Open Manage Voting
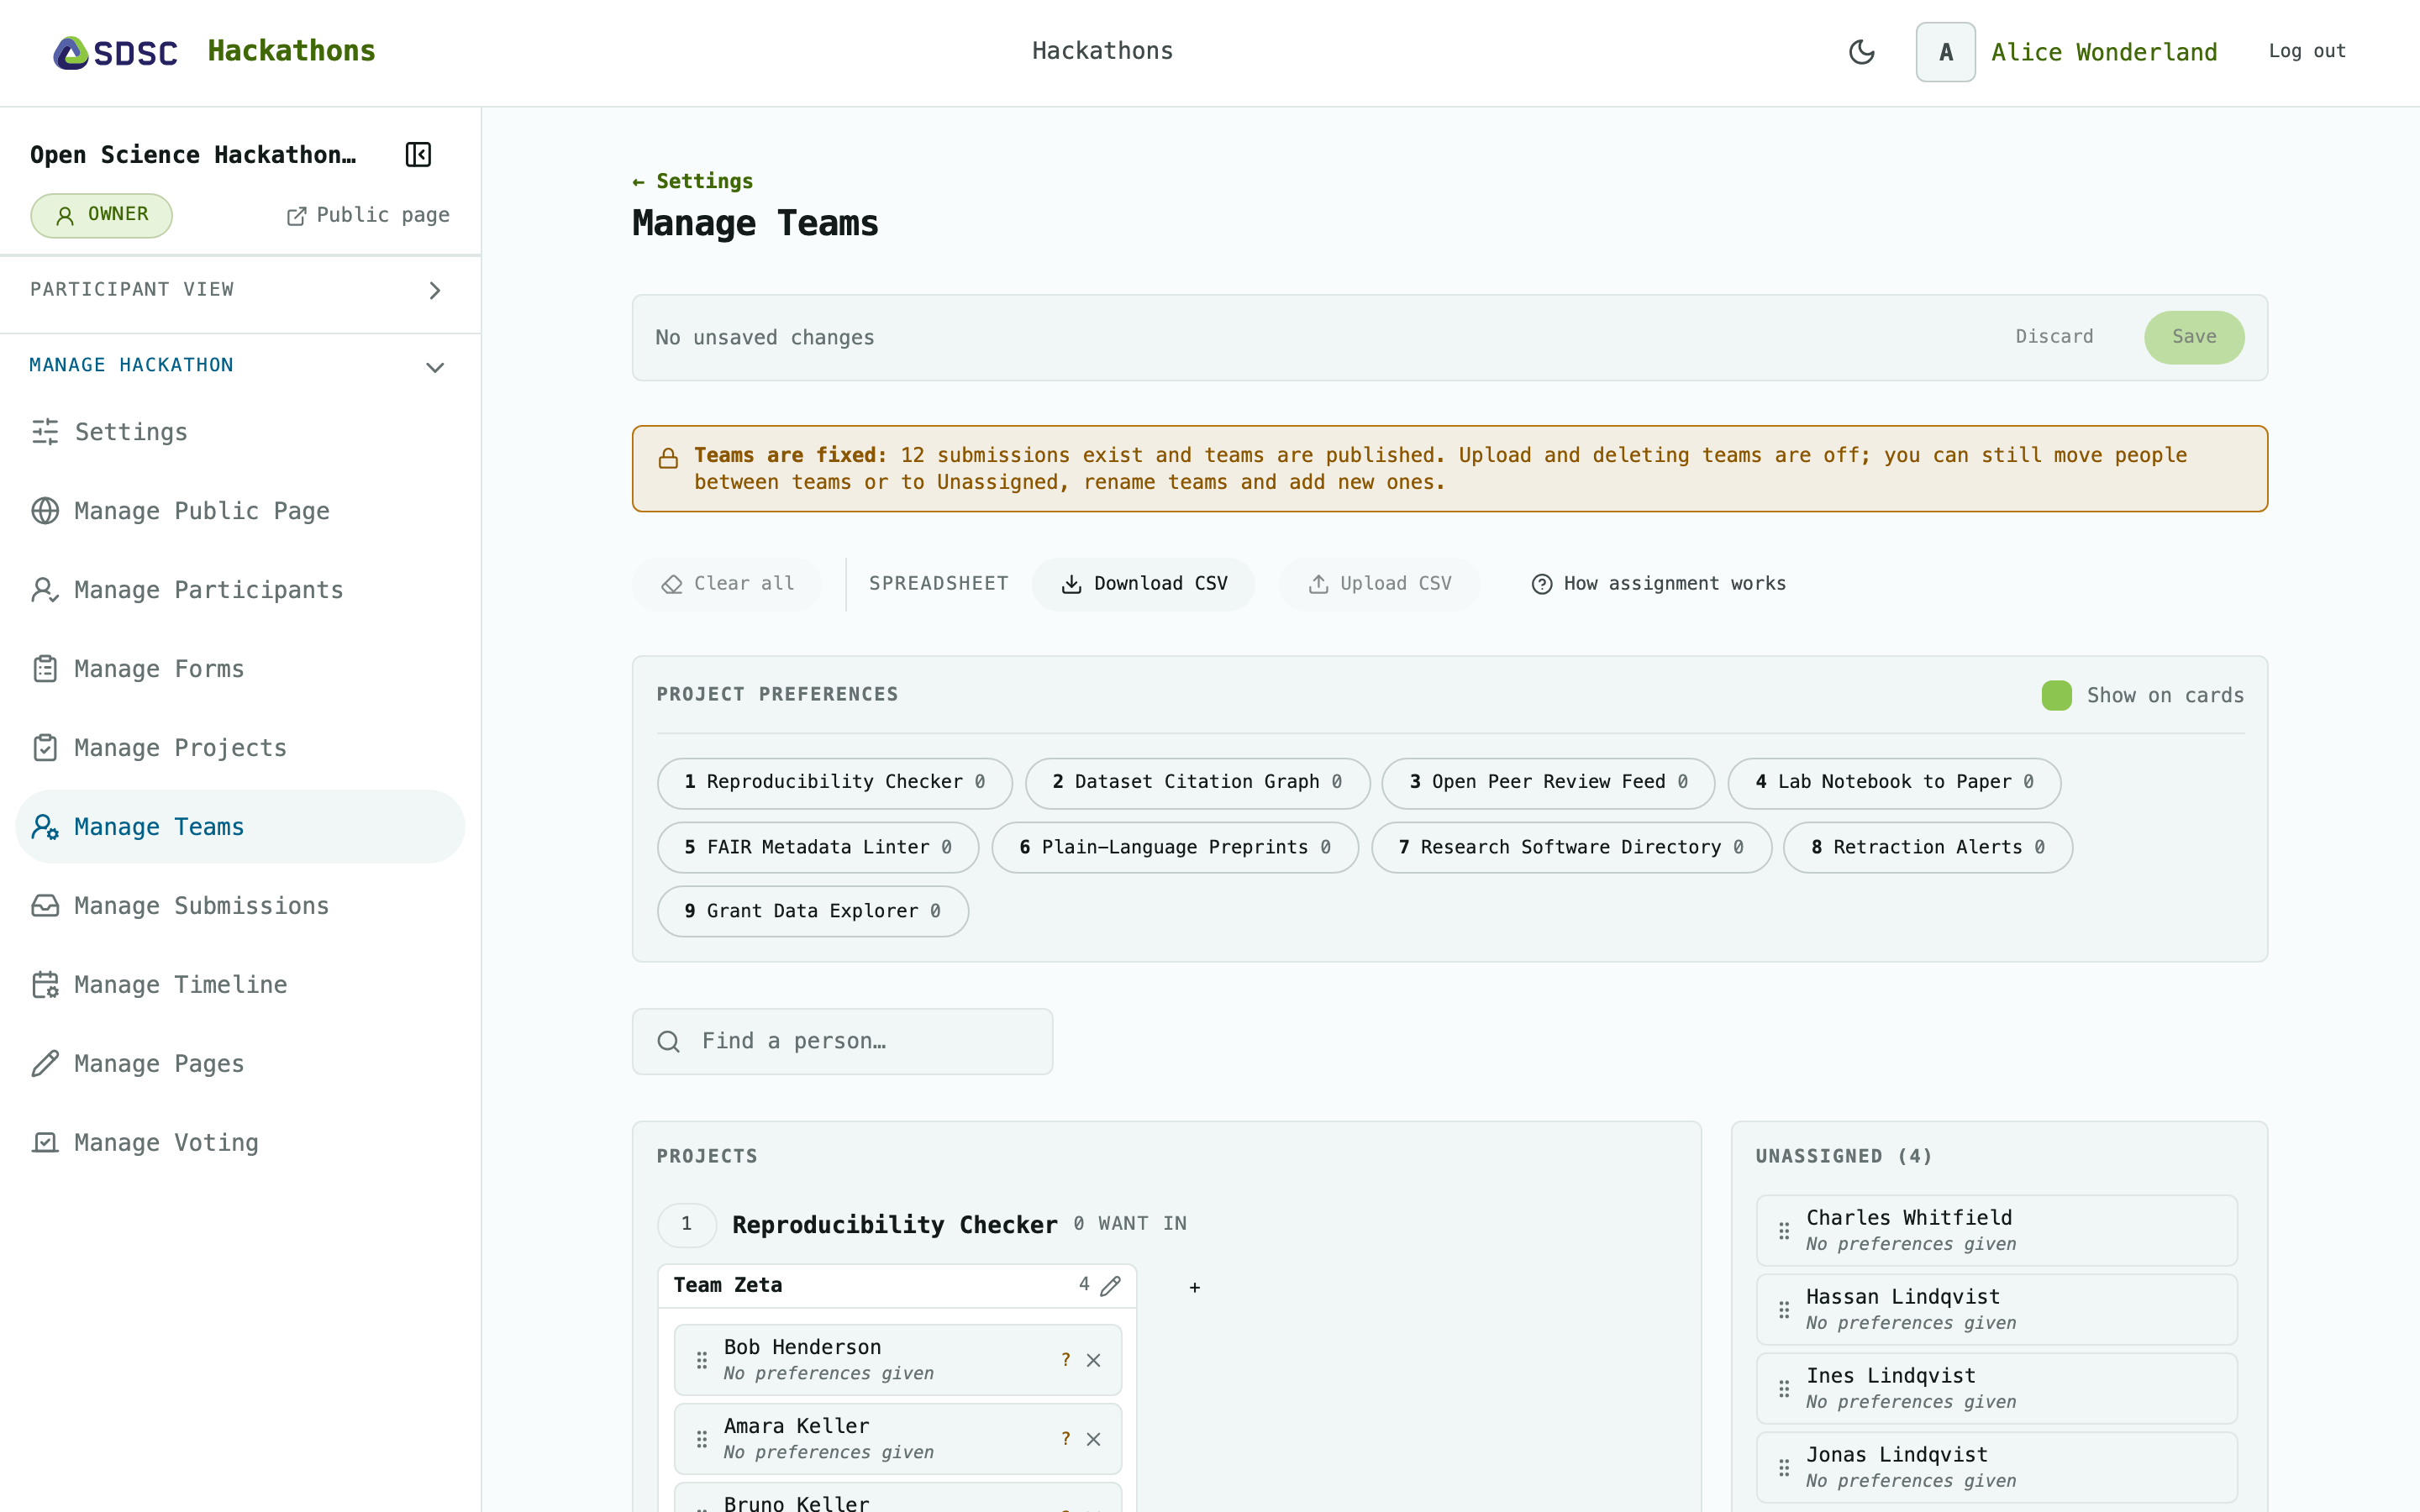2420x1512 pixels. pyautogui.click(x=240, y=1143)
